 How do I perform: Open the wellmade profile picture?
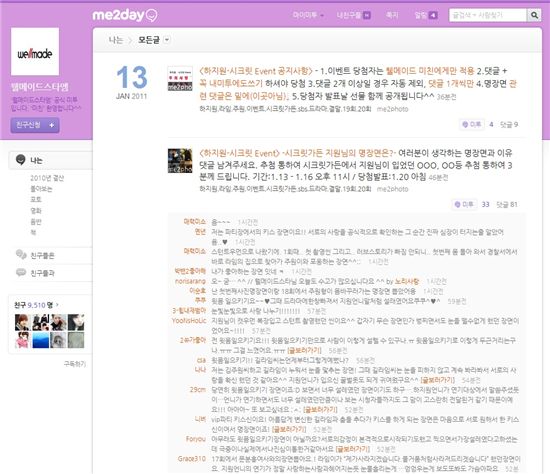(x=35, y=52)
